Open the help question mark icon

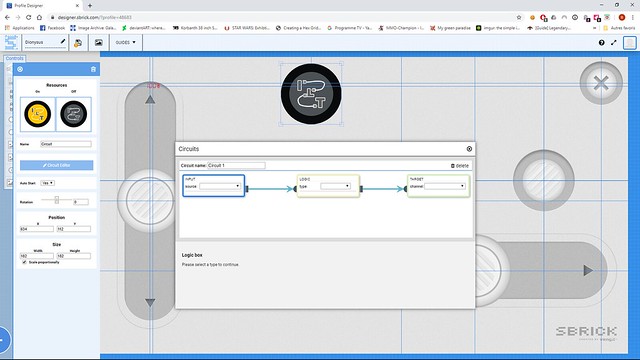tap(602, 42)
